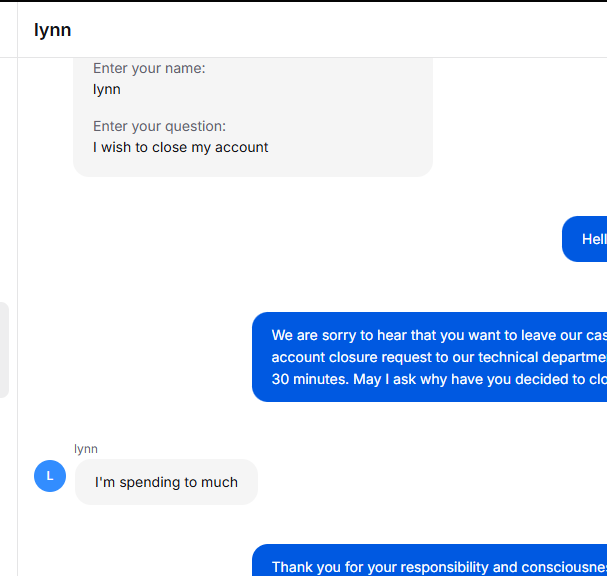Click "We are sorry to hear" message line
The width and height of the screenshot is (607, 576).
pos(439,335)
